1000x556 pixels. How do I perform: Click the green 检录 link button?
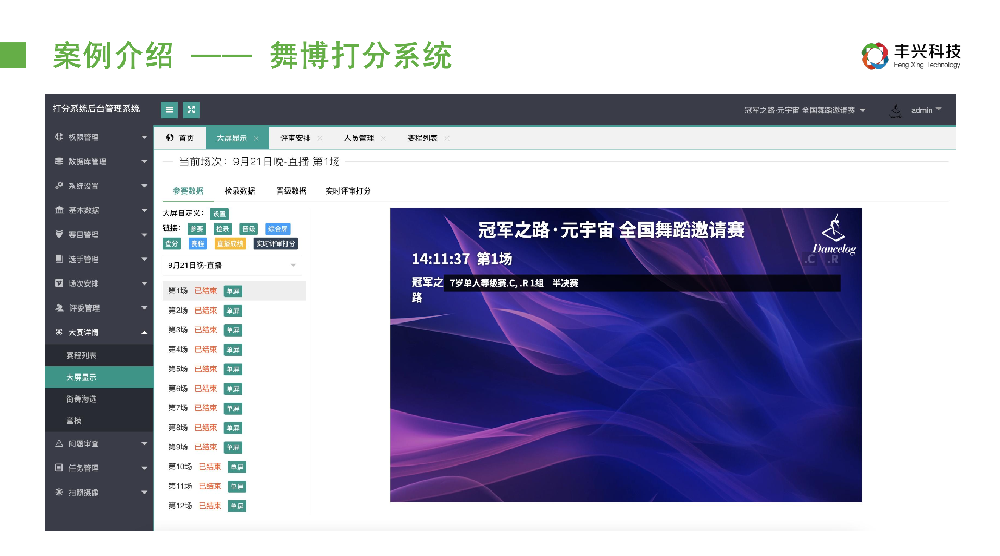click(223, 228)
